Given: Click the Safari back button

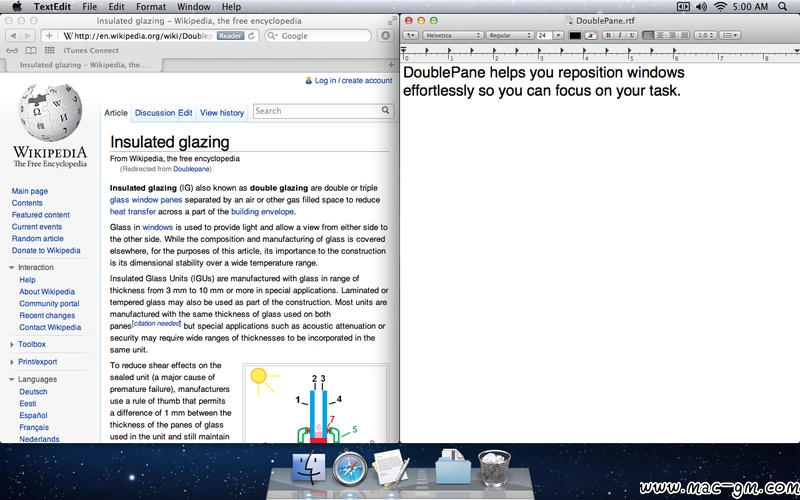Looking at the screenshot, I should coord(13,36).
